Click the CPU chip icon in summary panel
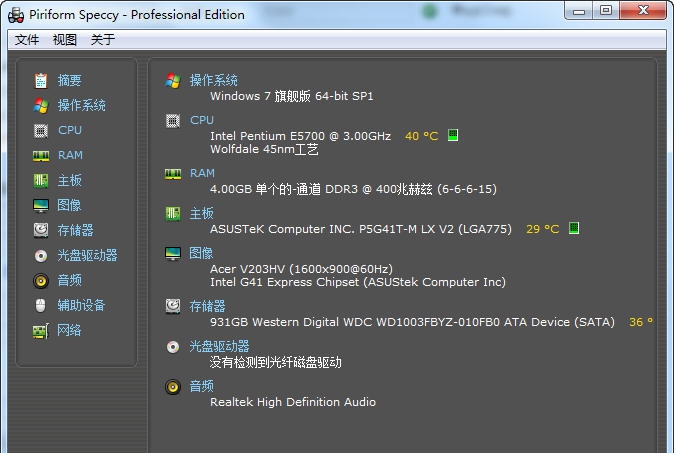Viewport: 674px width, 453px height. coord(173,121)
